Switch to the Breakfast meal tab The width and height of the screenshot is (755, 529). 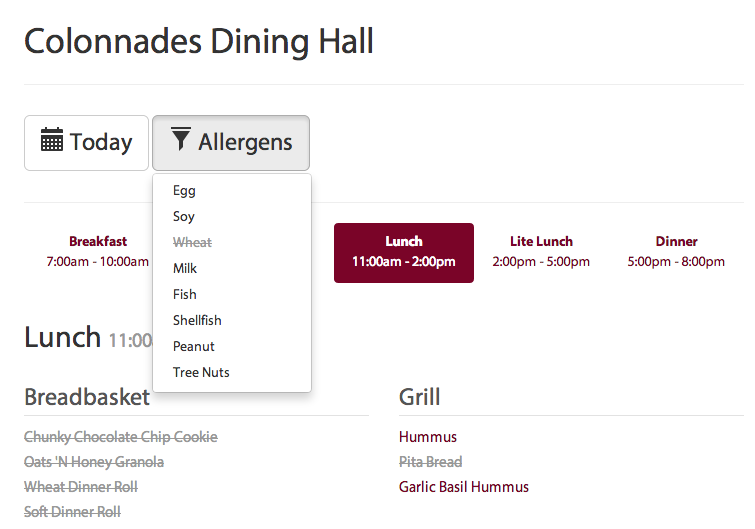pyautogui.click(x=98, y=252)
